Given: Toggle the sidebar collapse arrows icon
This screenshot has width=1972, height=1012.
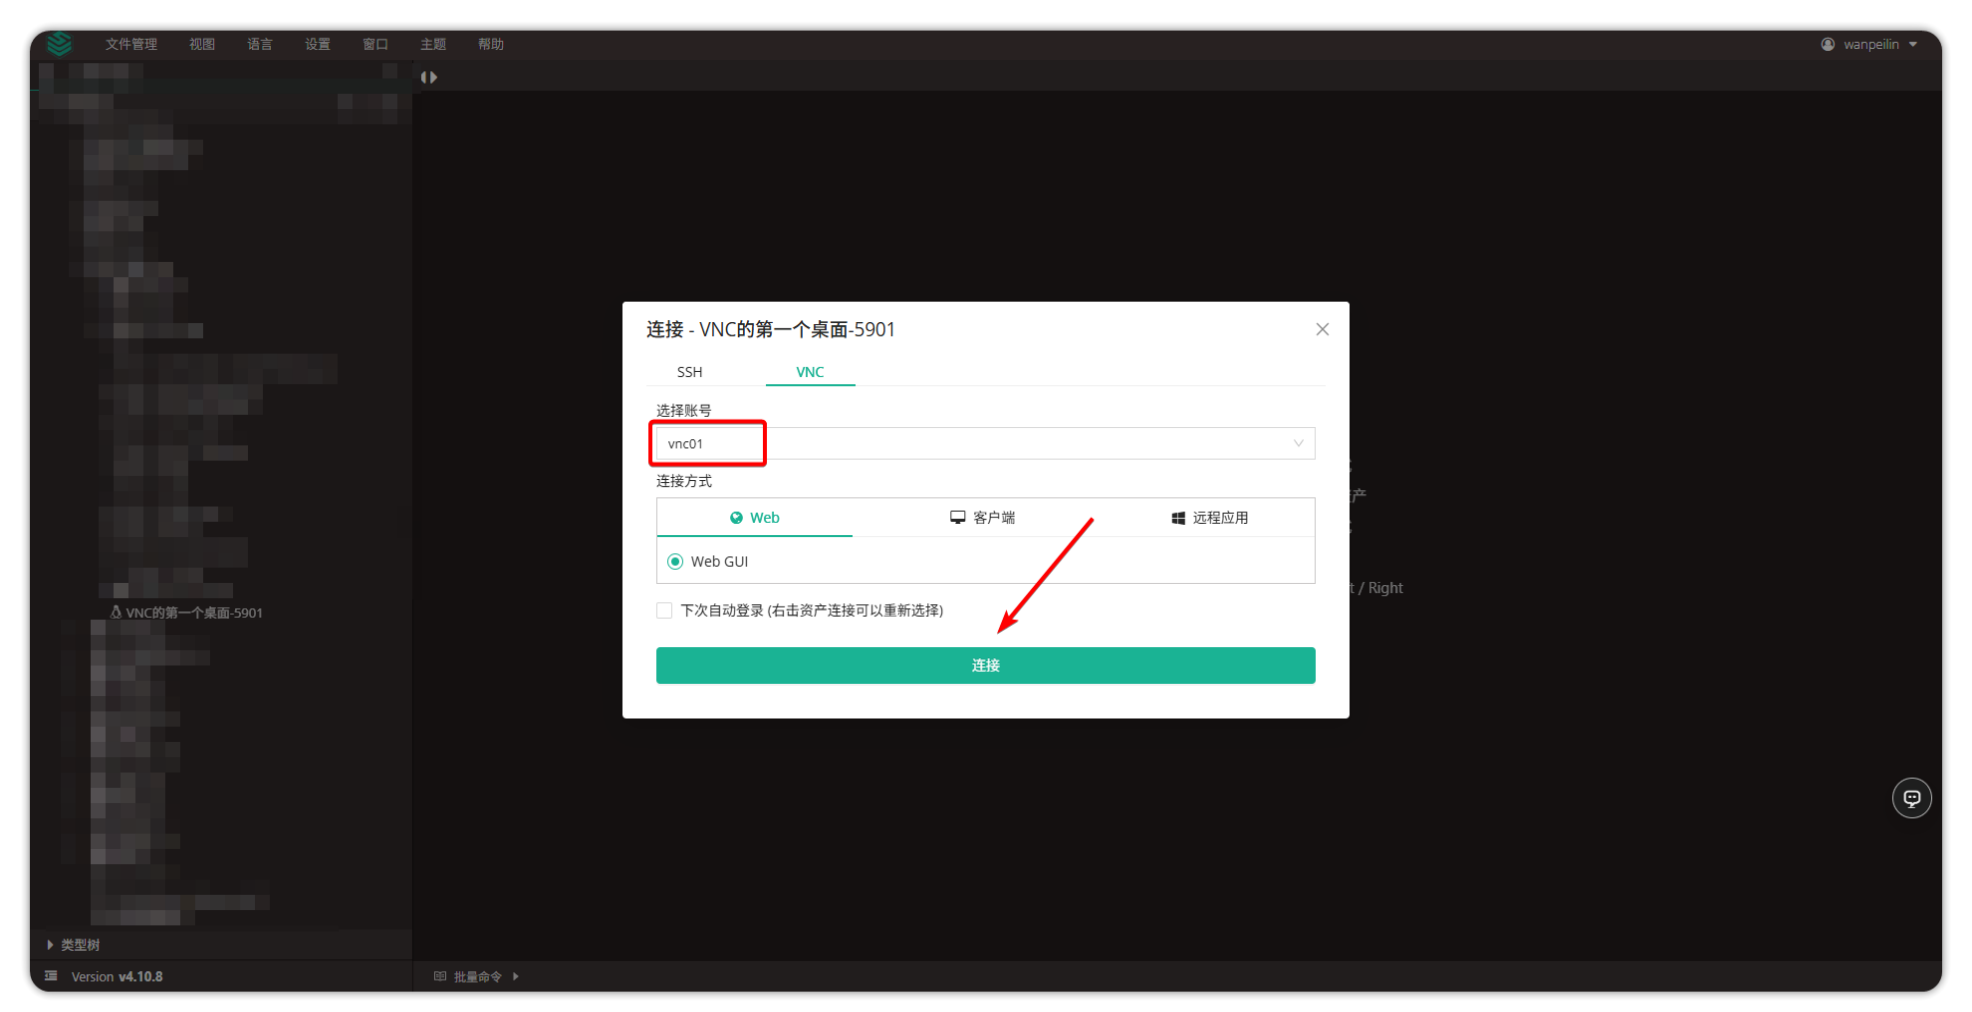Looking at the screenshot, I should (x=429, y=77).
